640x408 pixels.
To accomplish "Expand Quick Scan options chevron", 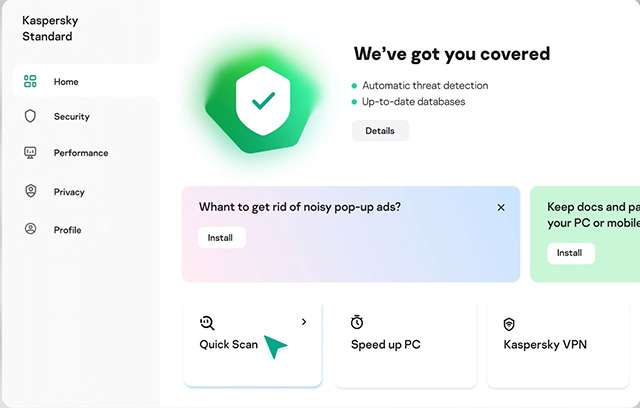I will (x=304, y=322).
